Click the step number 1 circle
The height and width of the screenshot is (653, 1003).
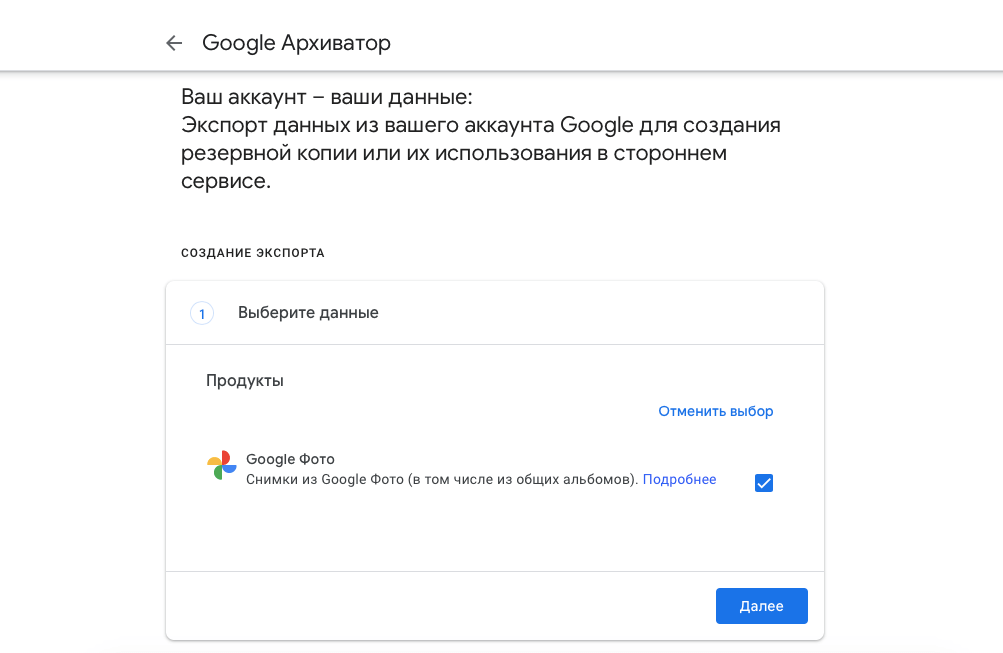click(202, 314)
